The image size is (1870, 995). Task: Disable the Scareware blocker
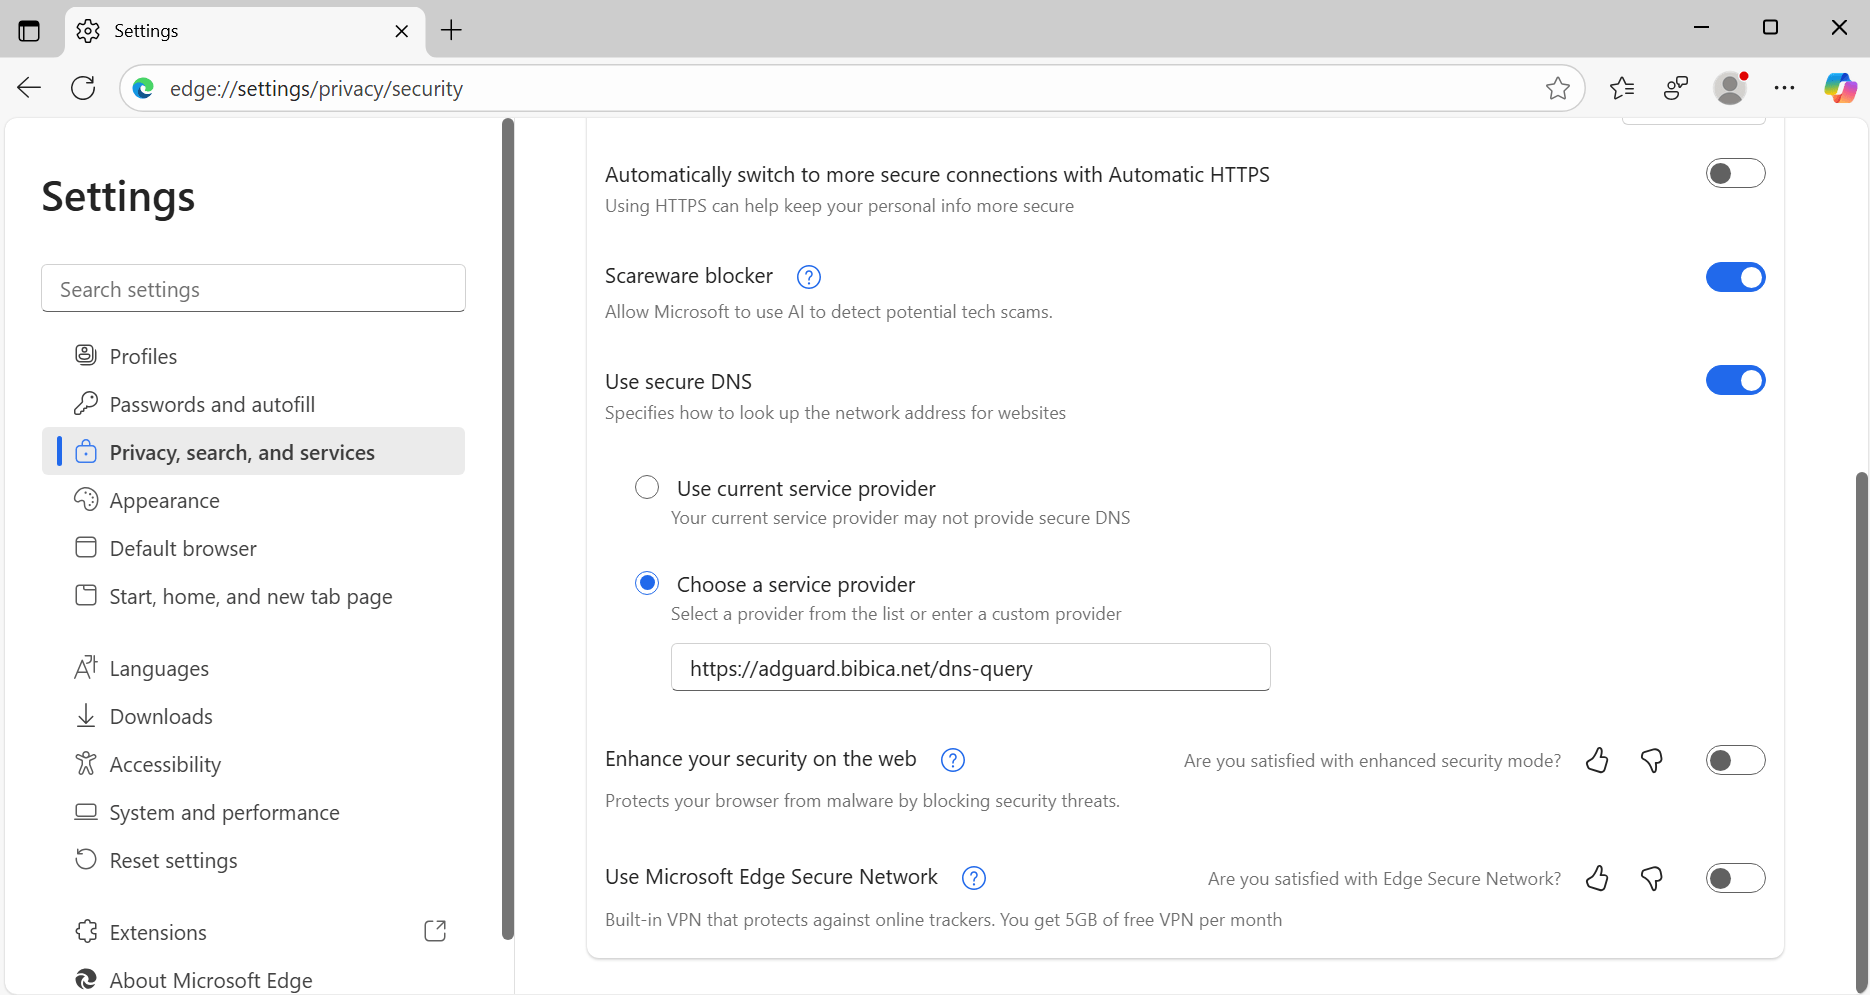[1735, 277]
